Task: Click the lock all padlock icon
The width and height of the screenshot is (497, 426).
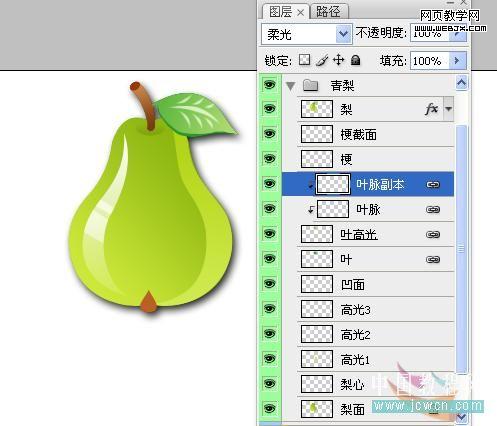Action: (356, 60)
